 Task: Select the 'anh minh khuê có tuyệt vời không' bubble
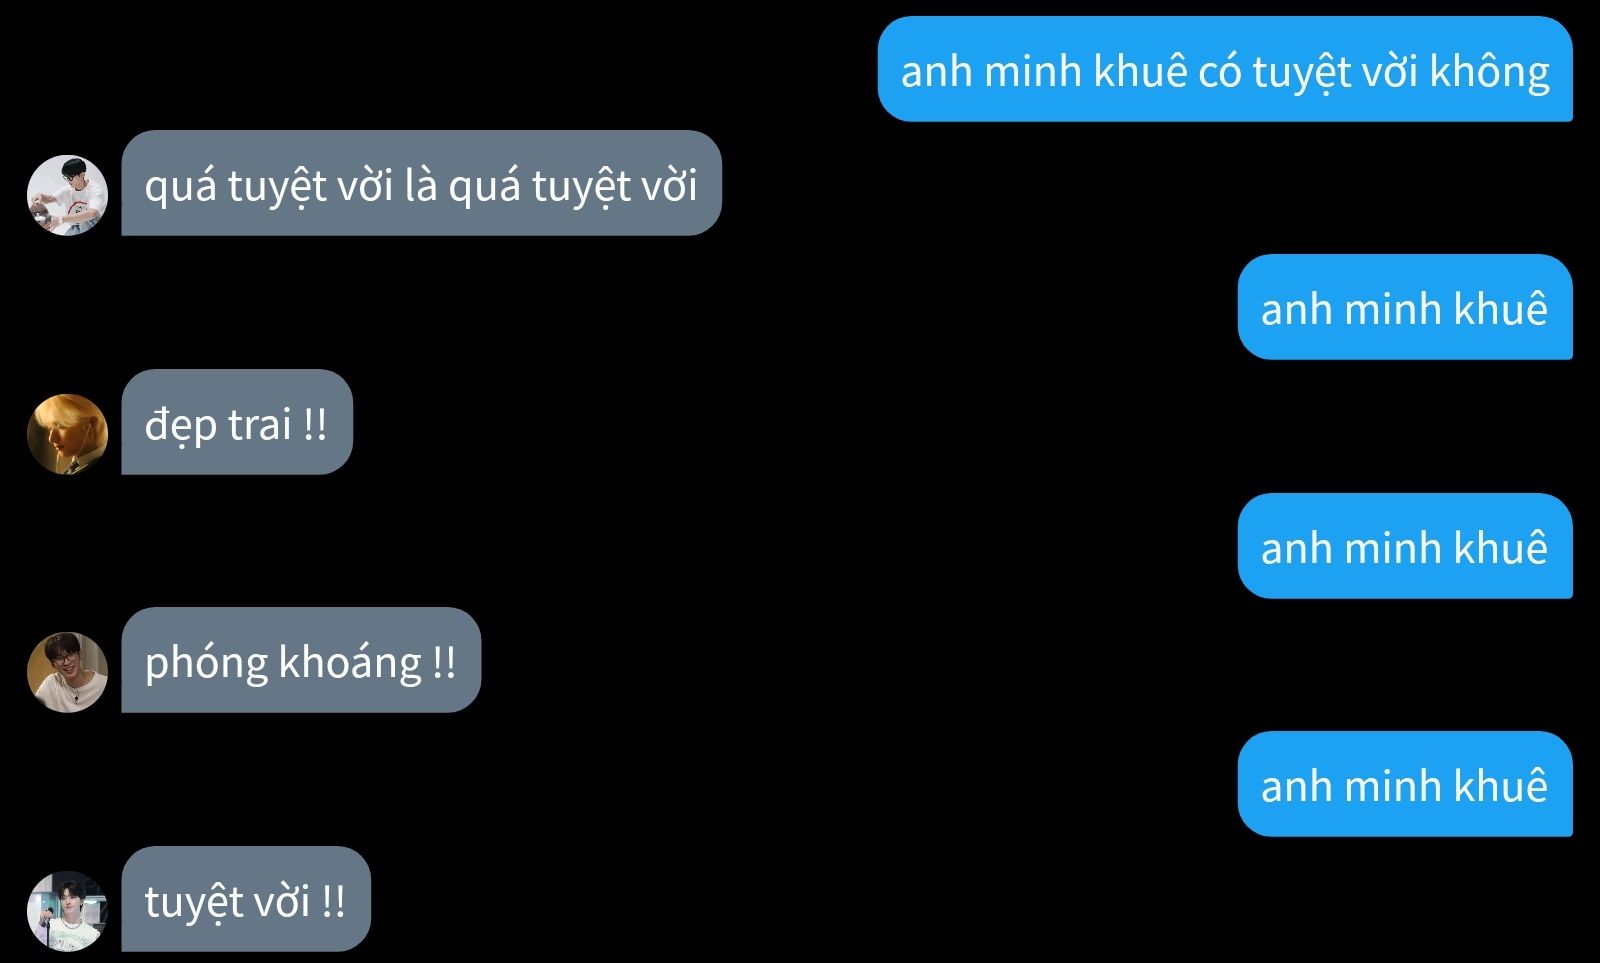(x=1225, y=69)
